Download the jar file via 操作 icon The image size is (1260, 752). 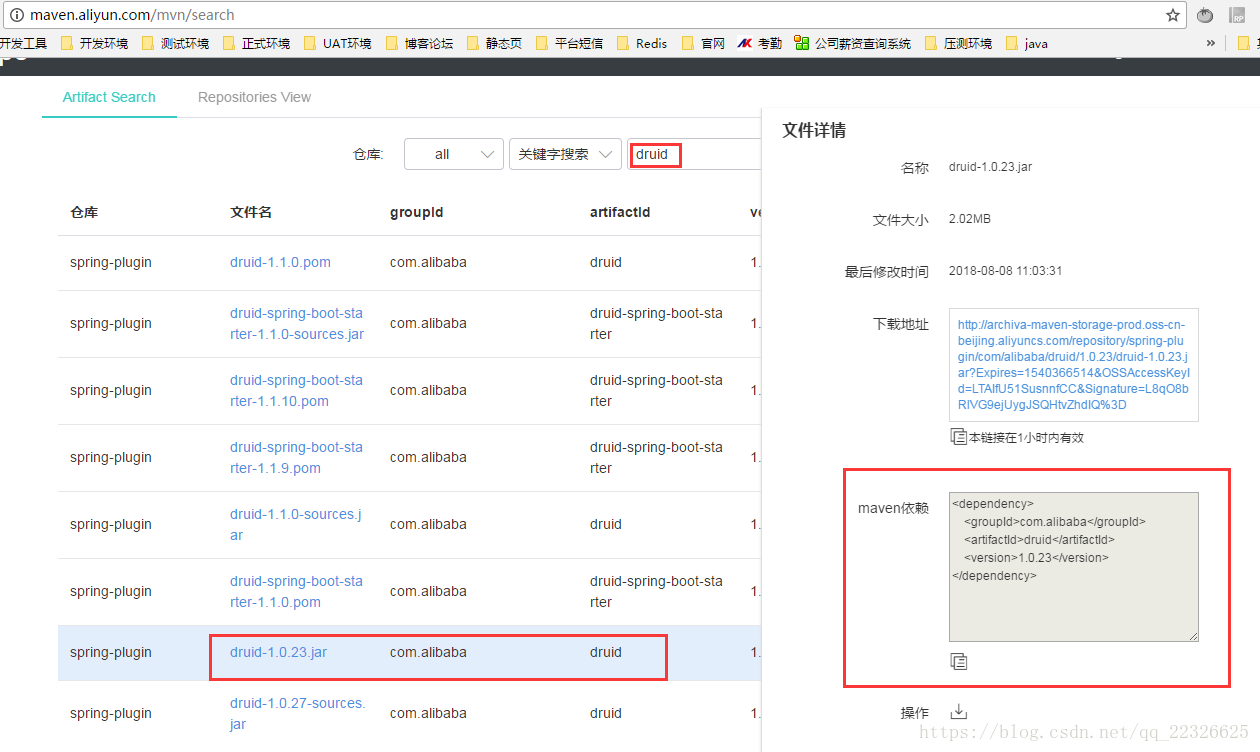pos(958,712)
